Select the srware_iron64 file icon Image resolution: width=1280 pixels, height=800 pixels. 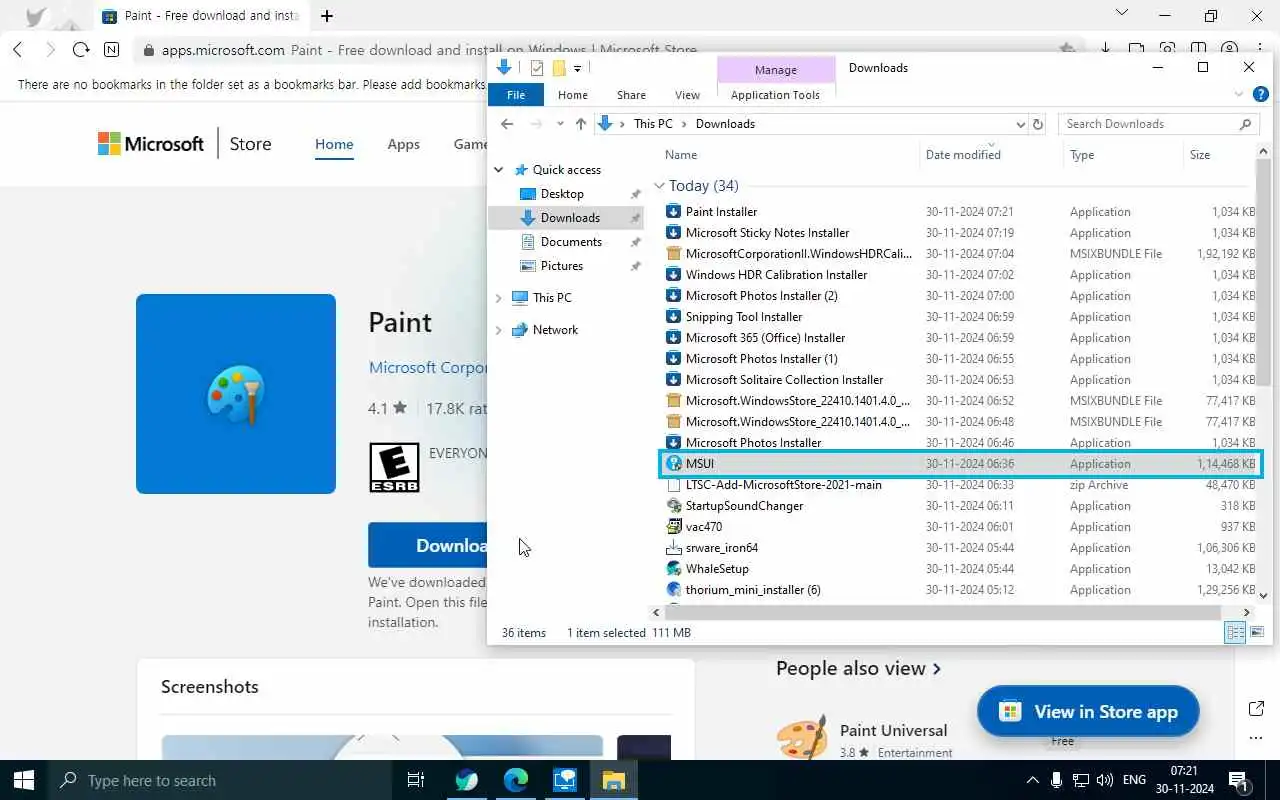point(674,548)
